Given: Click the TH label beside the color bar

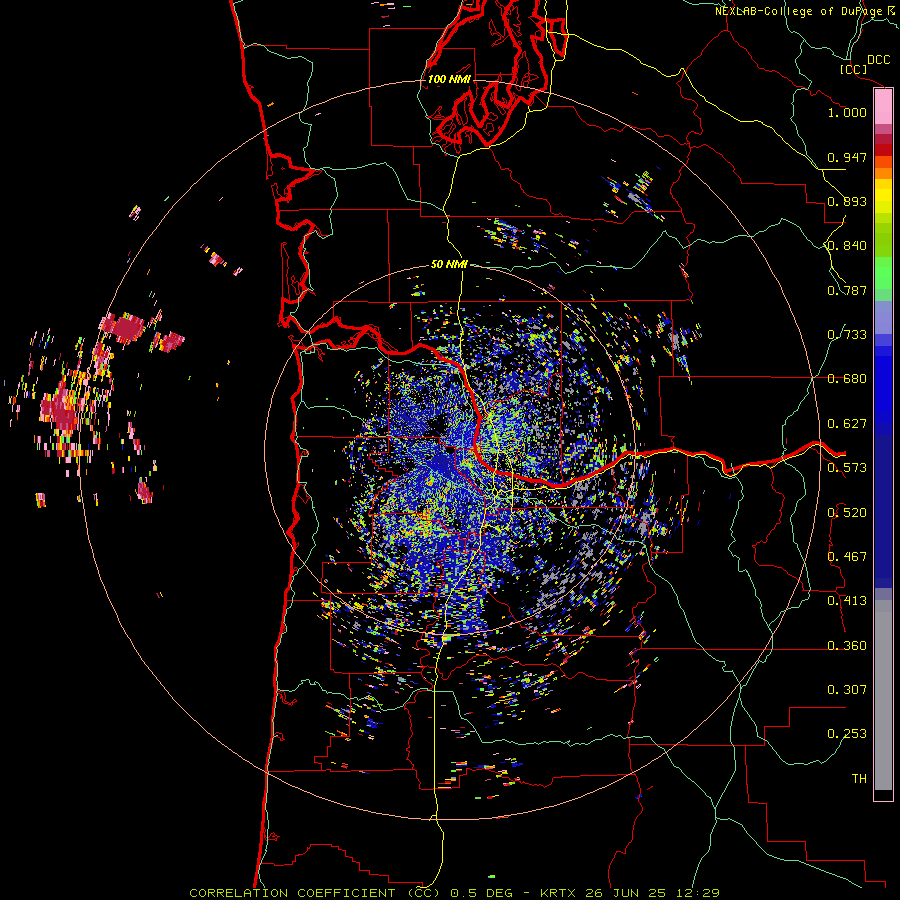Looking at the screenshot, I should [x=859, y=779].
